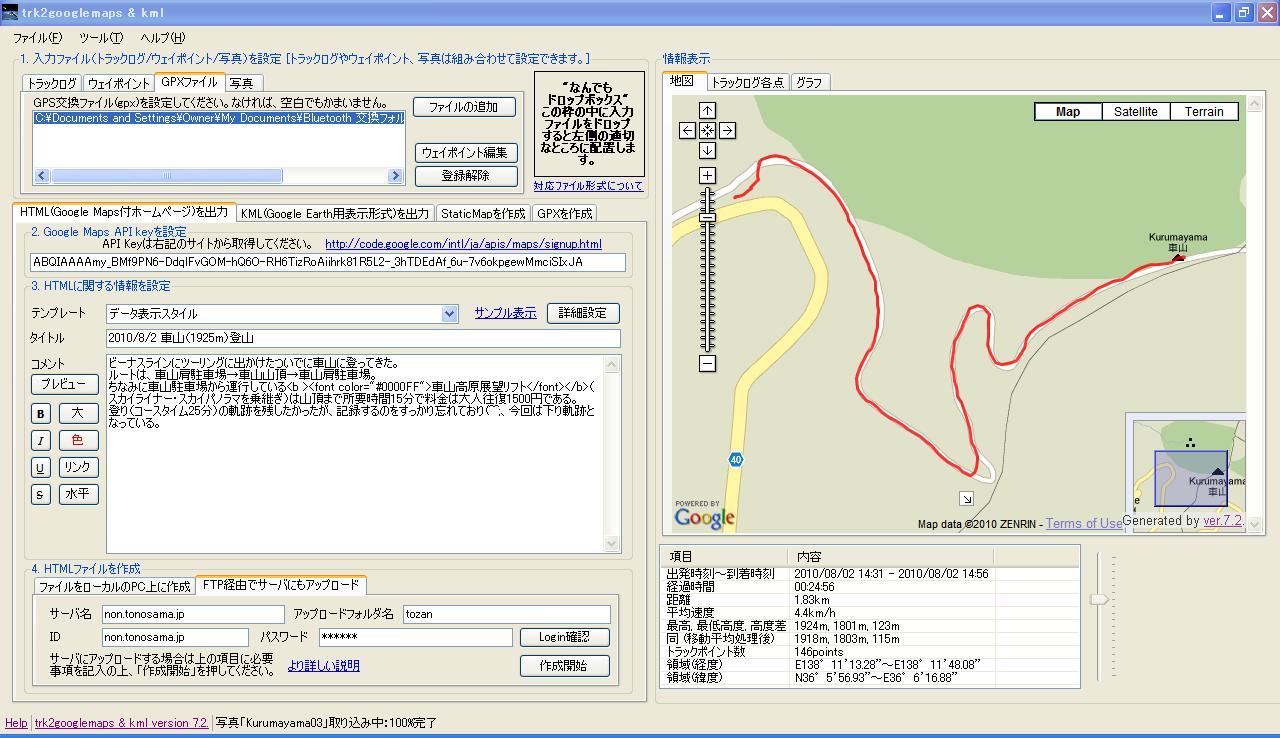
Task: Switch to the グラフ tab
Action: 810,83
